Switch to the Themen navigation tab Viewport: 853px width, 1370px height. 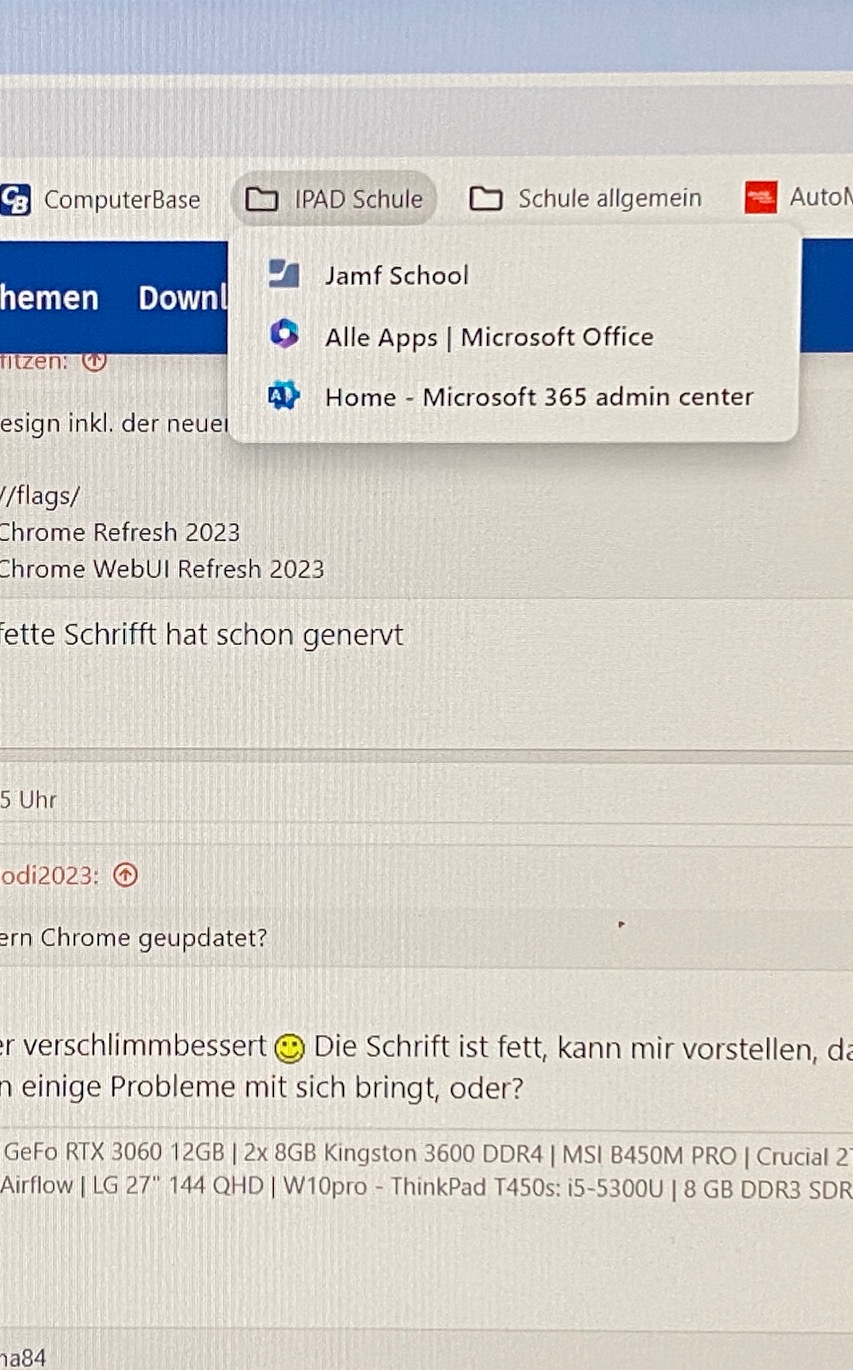click(49, 298)
